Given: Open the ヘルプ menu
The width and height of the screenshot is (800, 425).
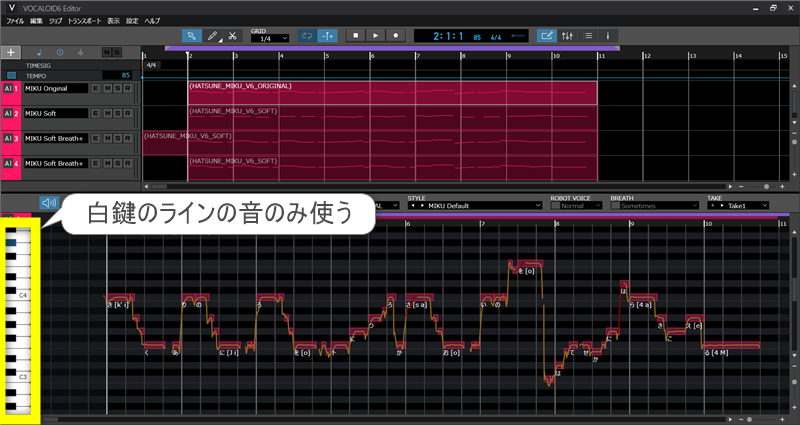Looking at the screenshot, I should (152, 21).
